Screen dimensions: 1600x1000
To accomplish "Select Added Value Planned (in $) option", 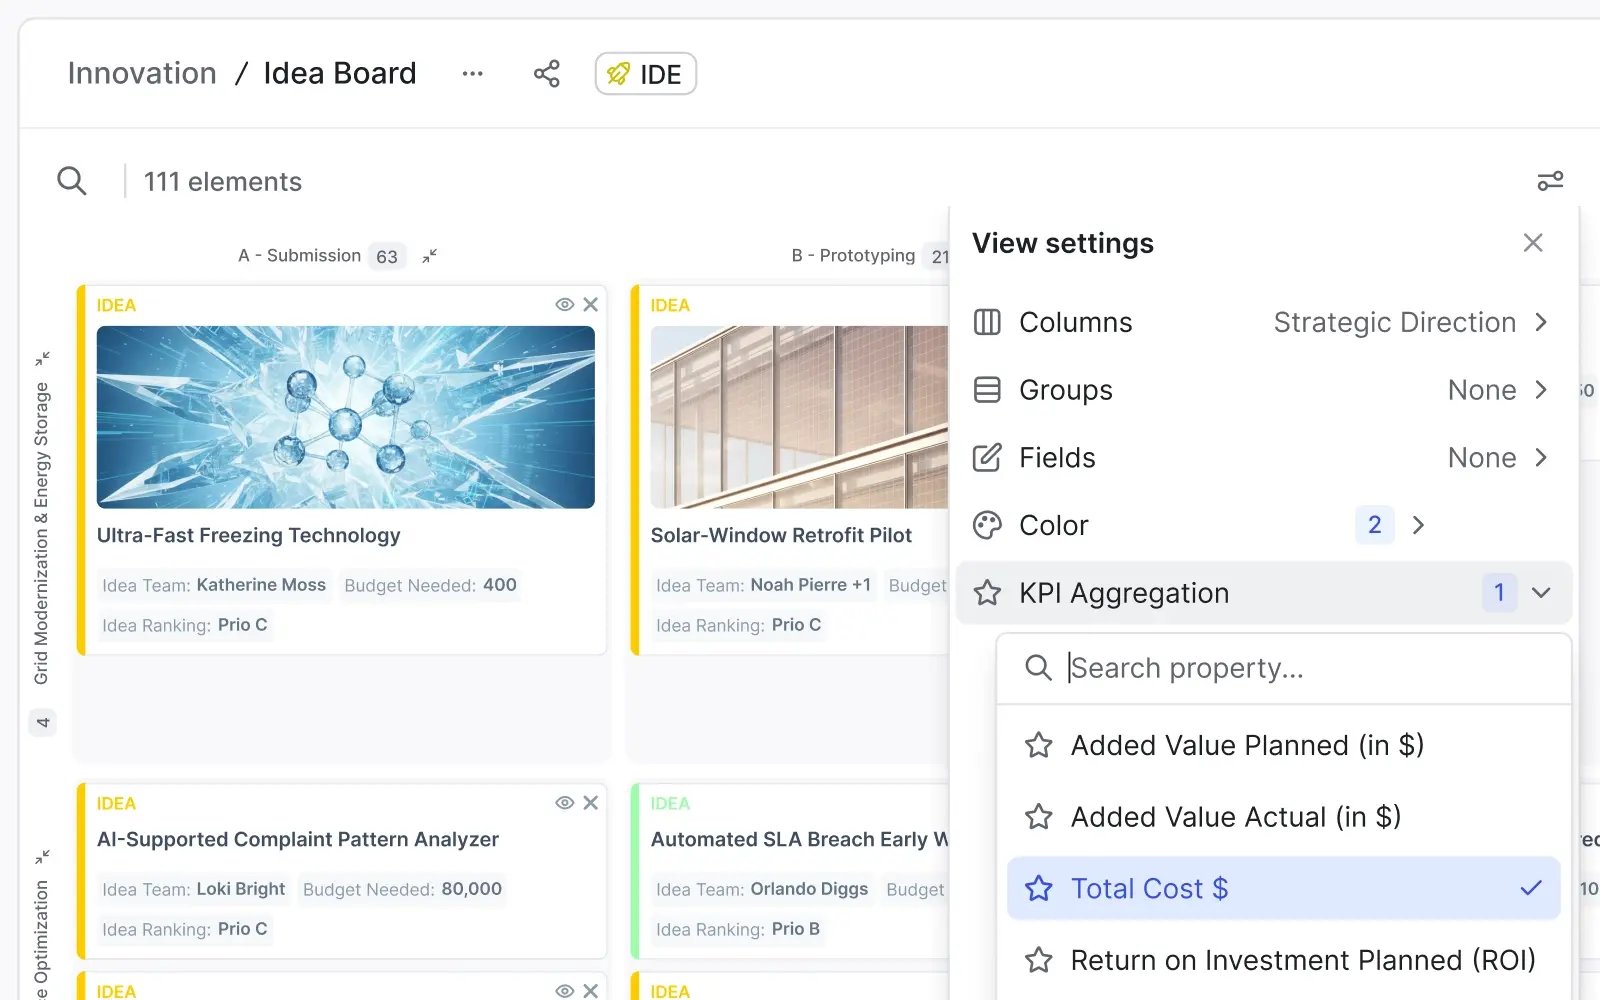I will pyautogui.click(x=1284, y=745).
